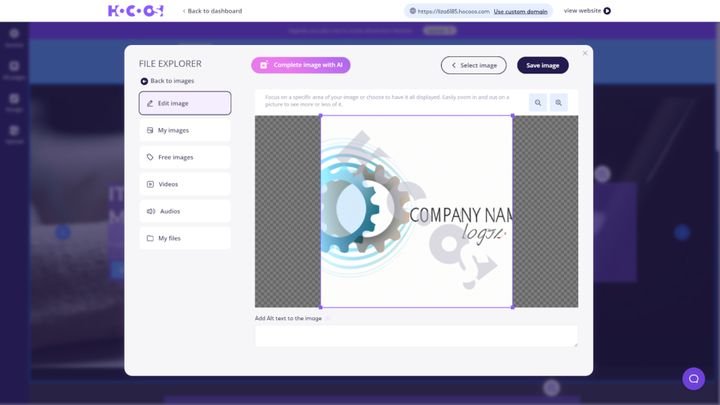Click the pencil icon on Edit image
720x405 pixels.
150,103
